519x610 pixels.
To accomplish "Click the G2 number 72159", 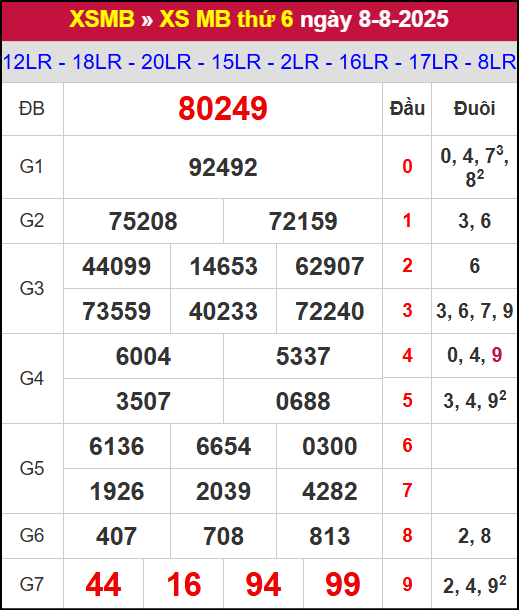I will [303, 221].
